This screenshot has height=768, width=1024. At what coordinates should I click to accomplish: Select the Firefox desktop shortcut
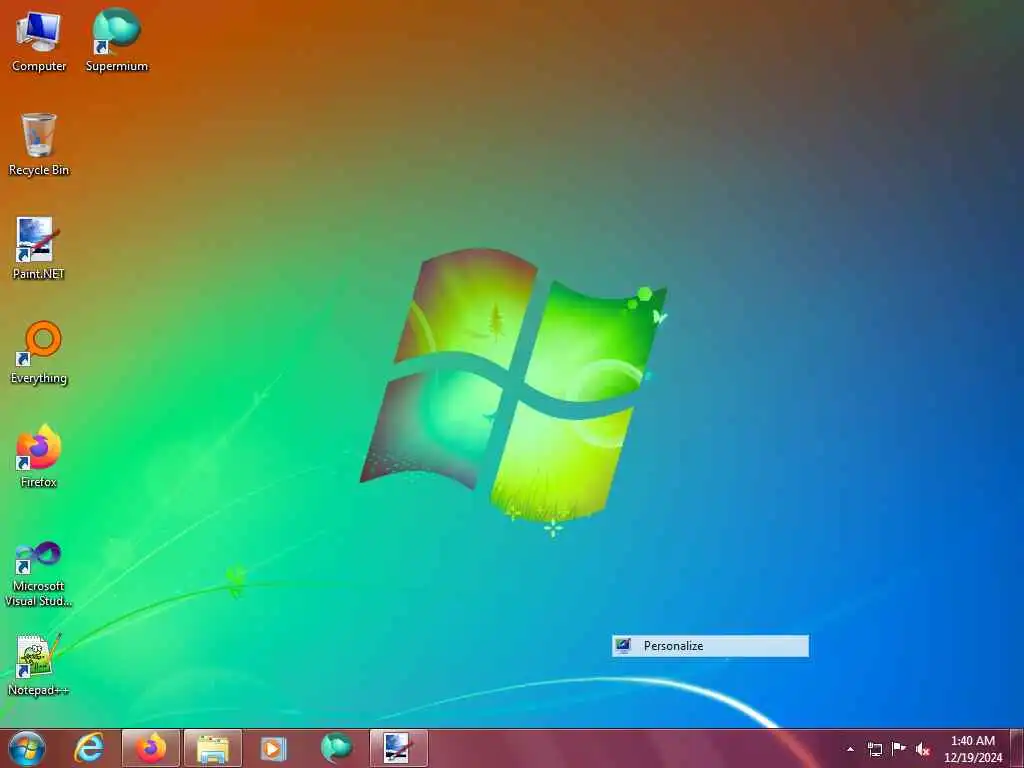click(39, 456)
